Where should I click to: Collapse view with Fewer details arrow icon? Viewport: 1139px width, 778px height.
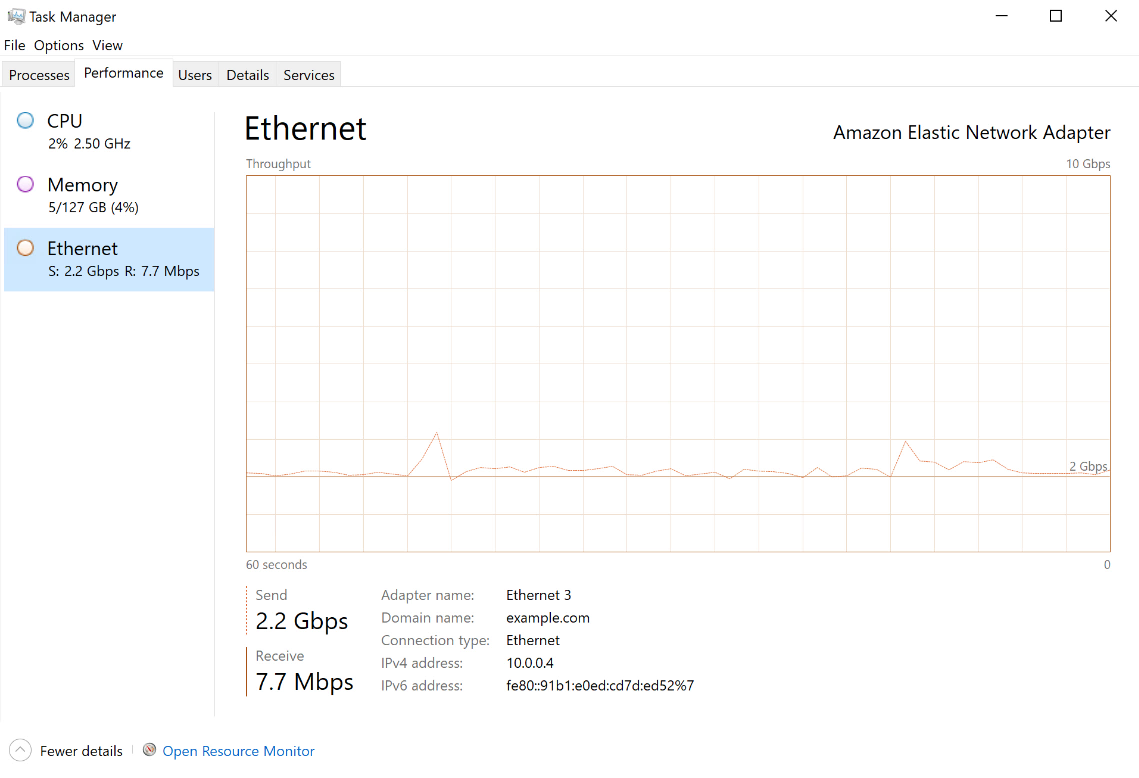coord(20,750)
